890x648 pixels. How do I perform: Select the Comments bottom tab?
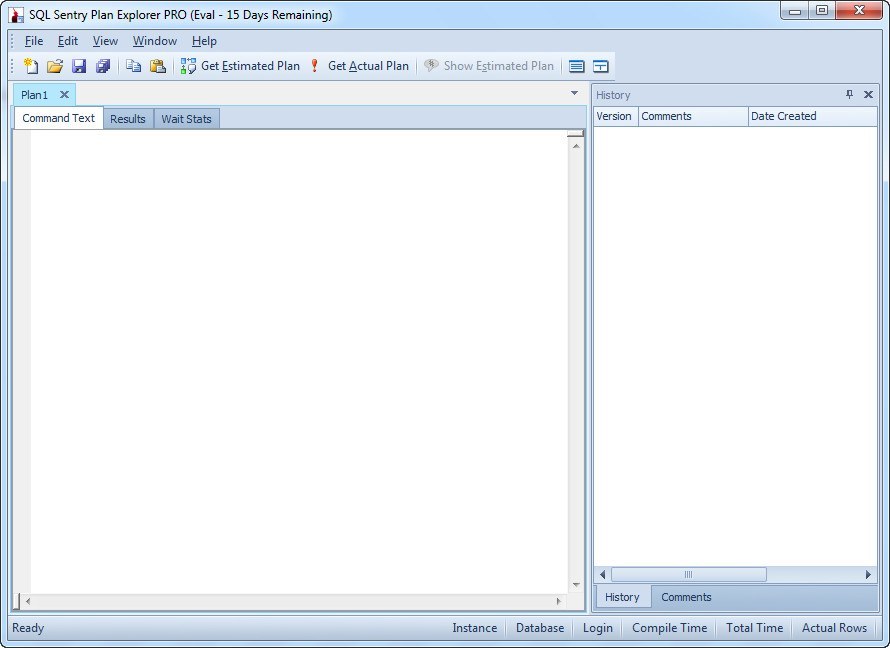pos(686,597)
